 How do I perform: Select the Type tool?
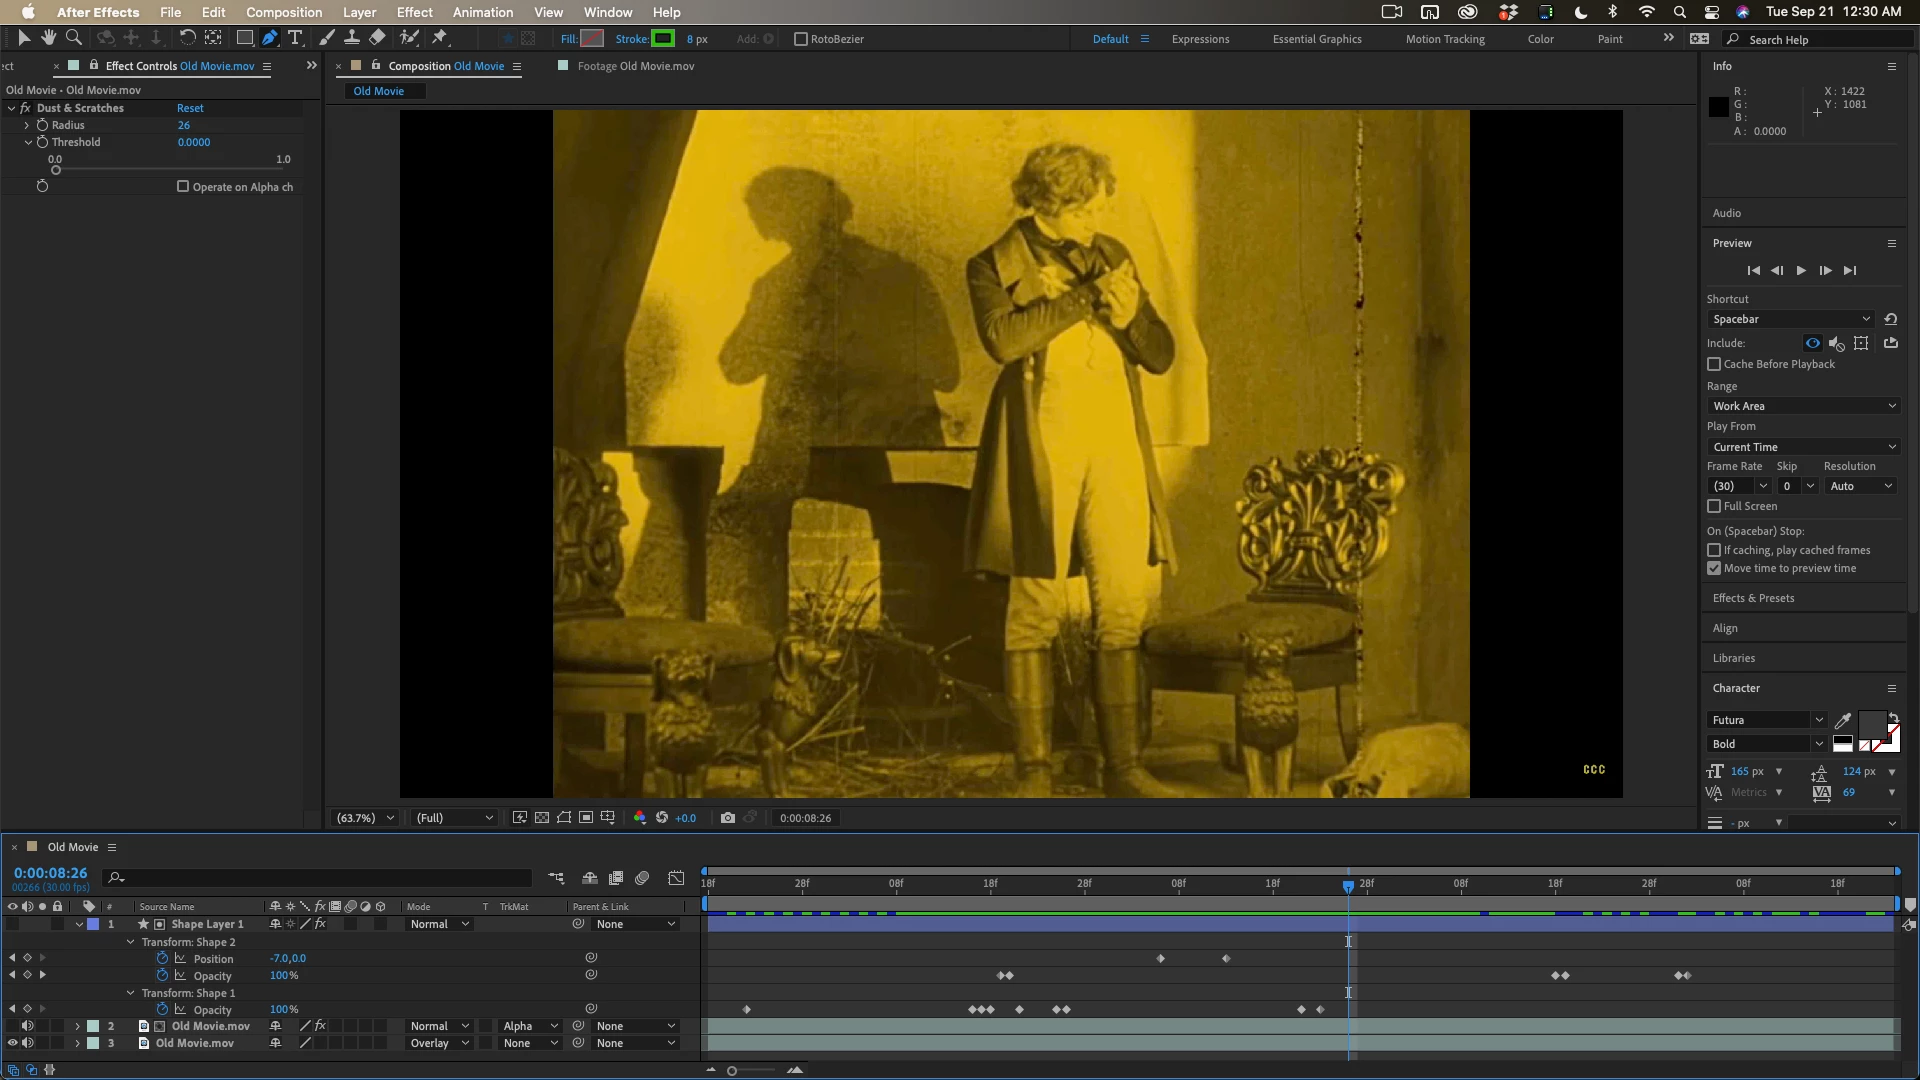tap(295, 38)
